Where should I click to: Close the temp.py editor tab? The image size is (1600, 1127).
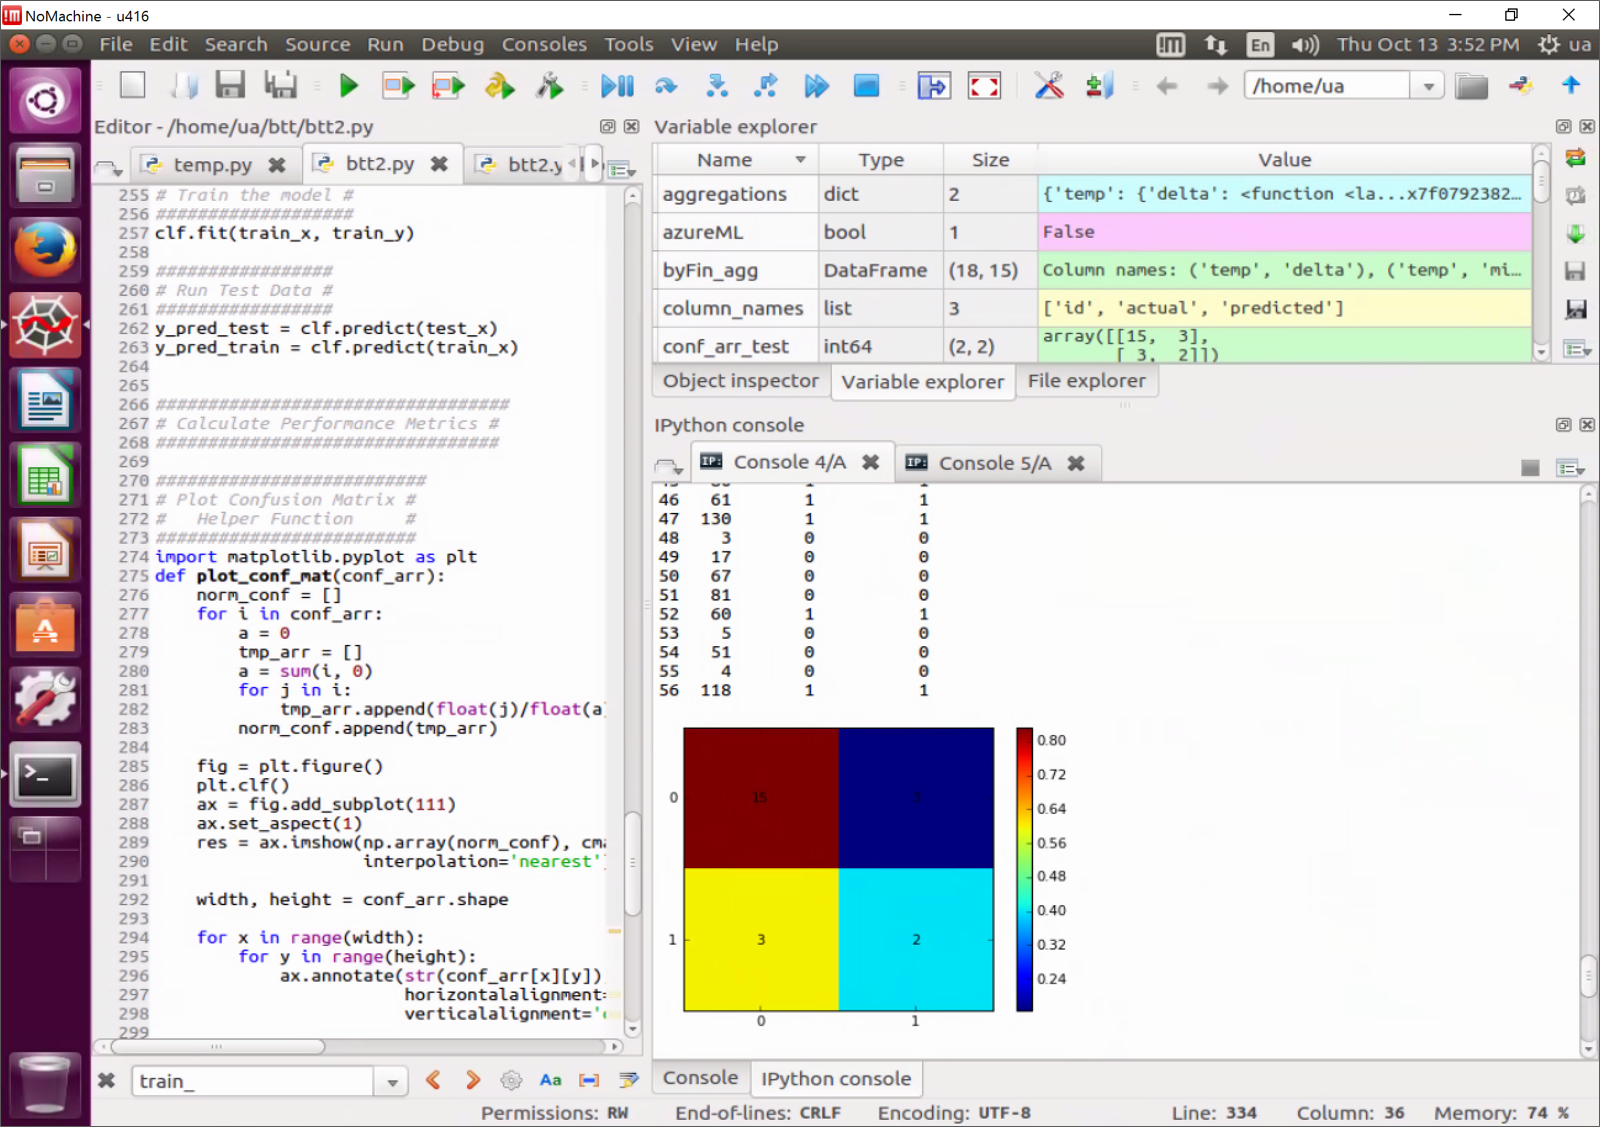(277, 165)
